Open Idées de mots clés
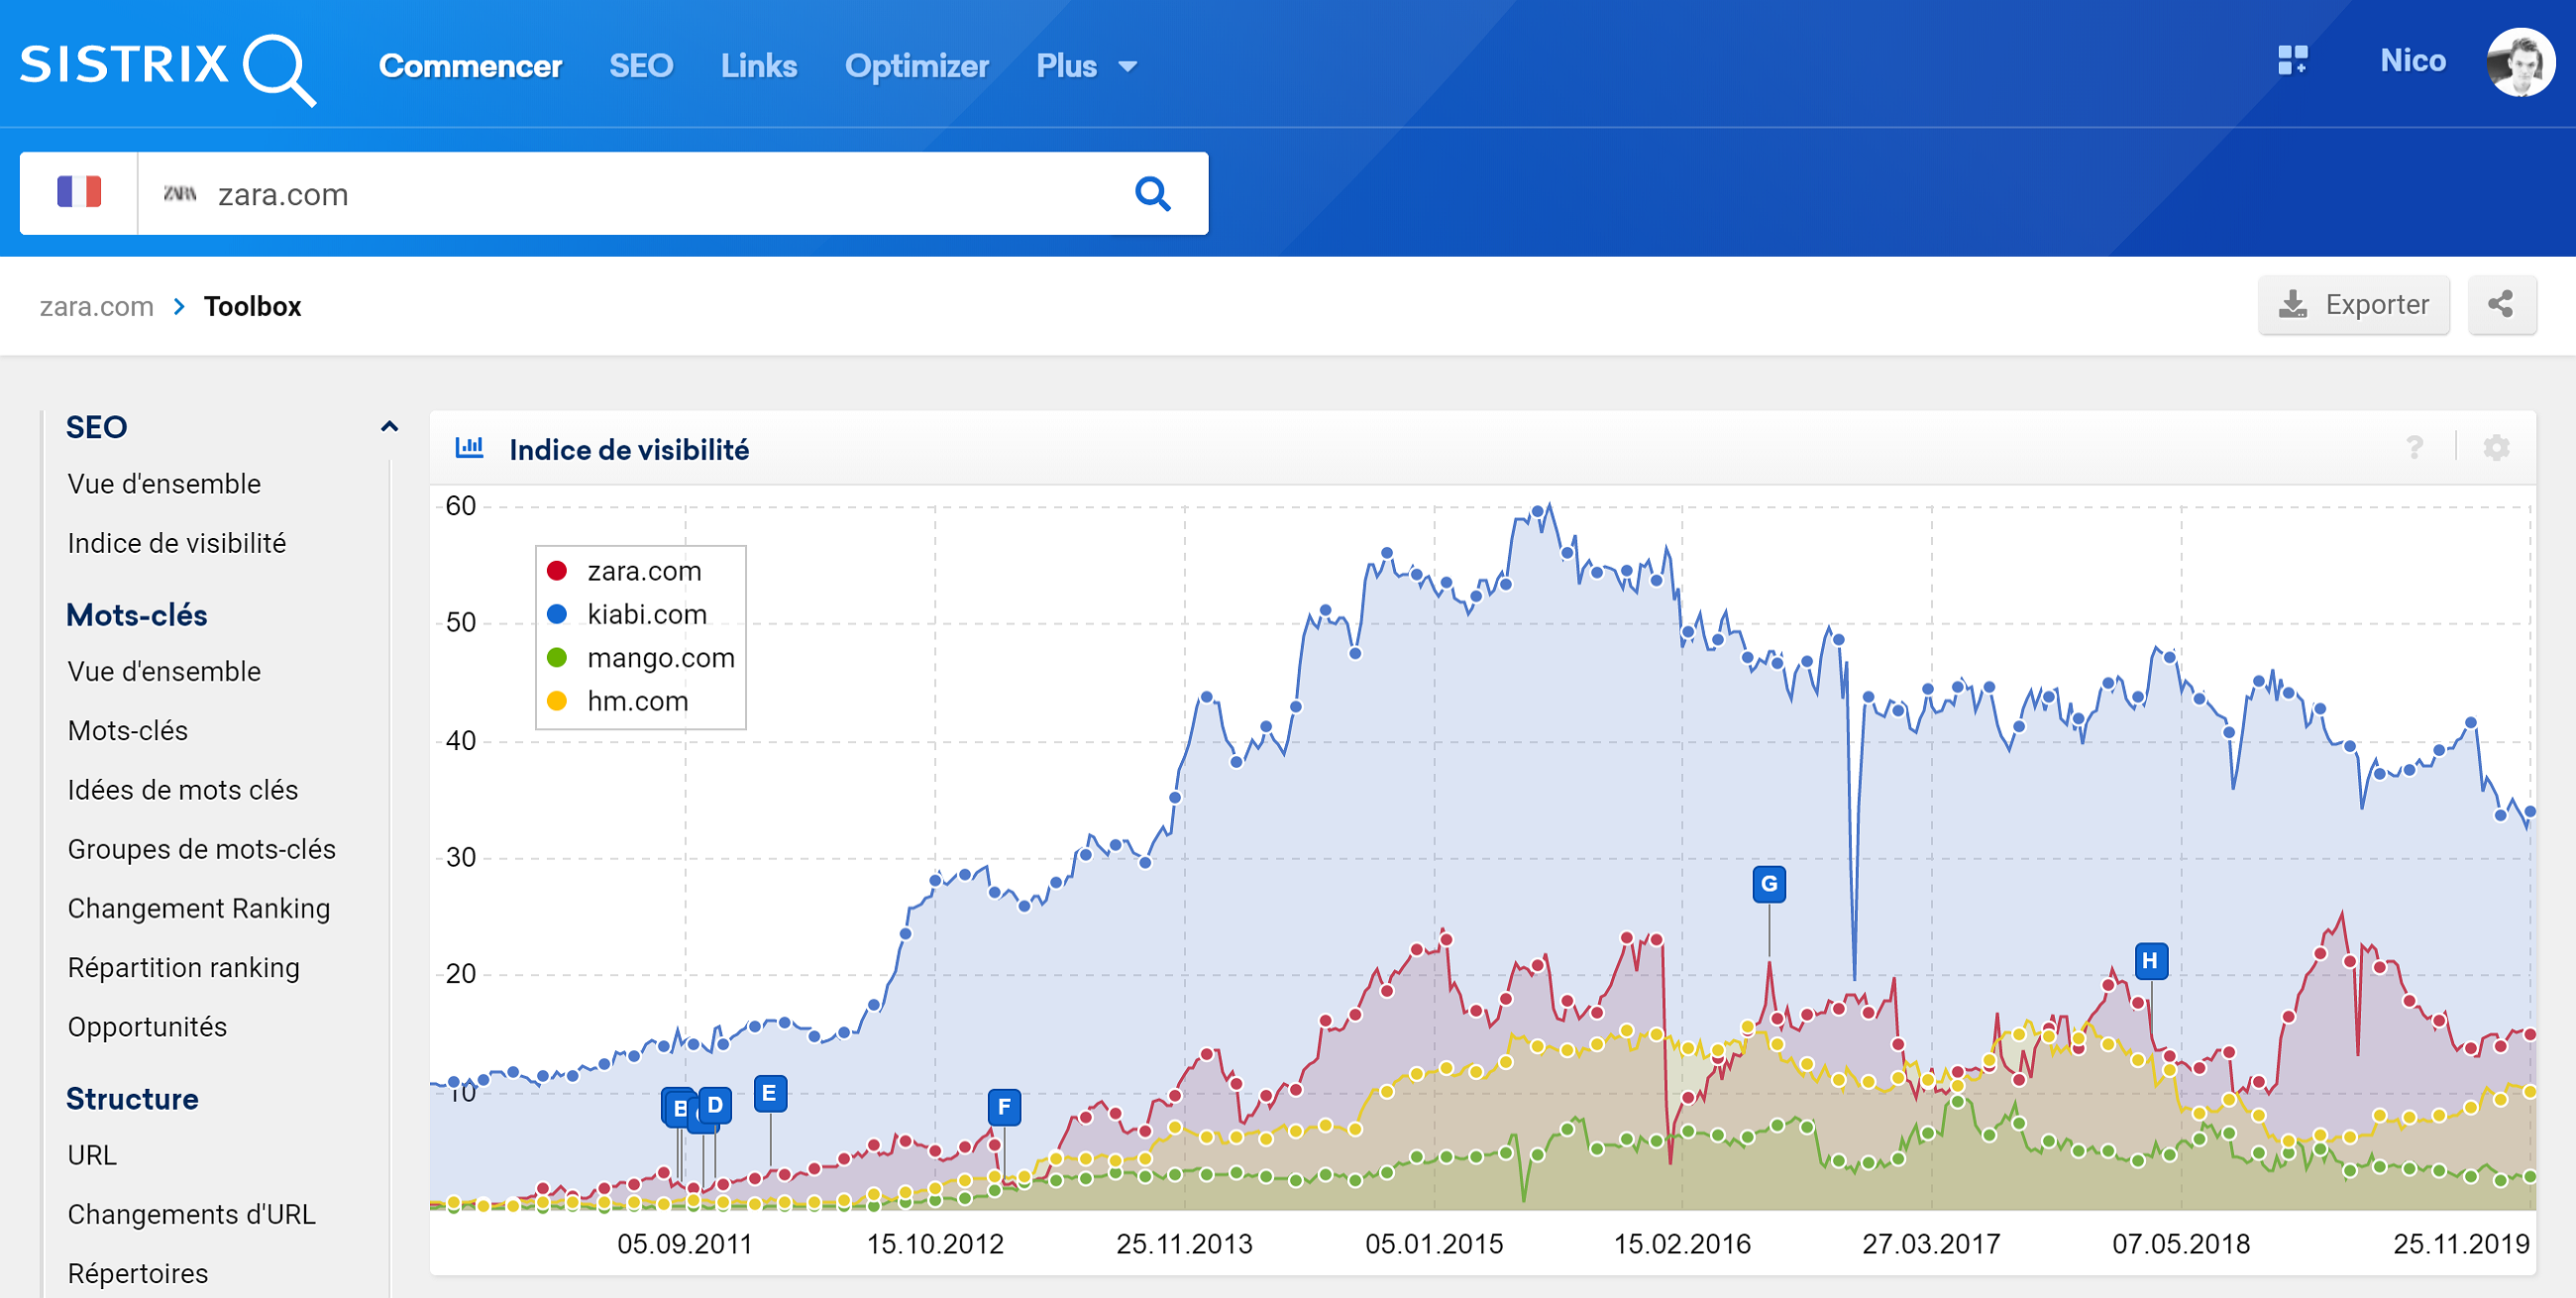The width and height of the screenshot is (2576, 1298). tap(183, 790)
